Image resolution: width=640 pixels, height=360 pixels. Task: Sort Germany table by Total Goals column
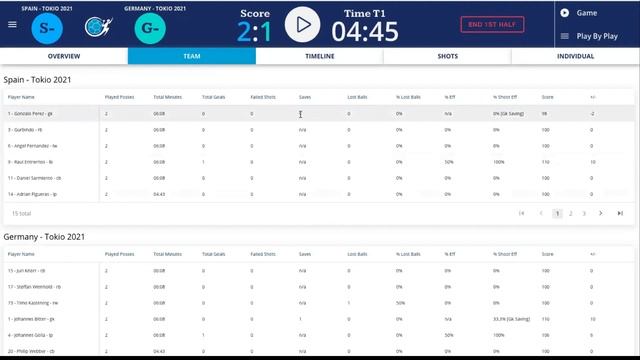coord(213,254)
